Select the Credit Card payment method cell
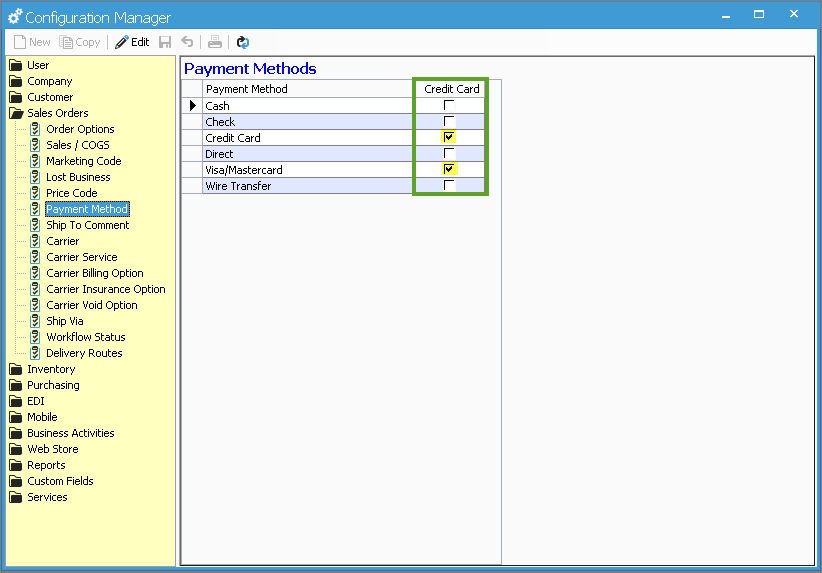The image size is (822, 573). point(308,138)
